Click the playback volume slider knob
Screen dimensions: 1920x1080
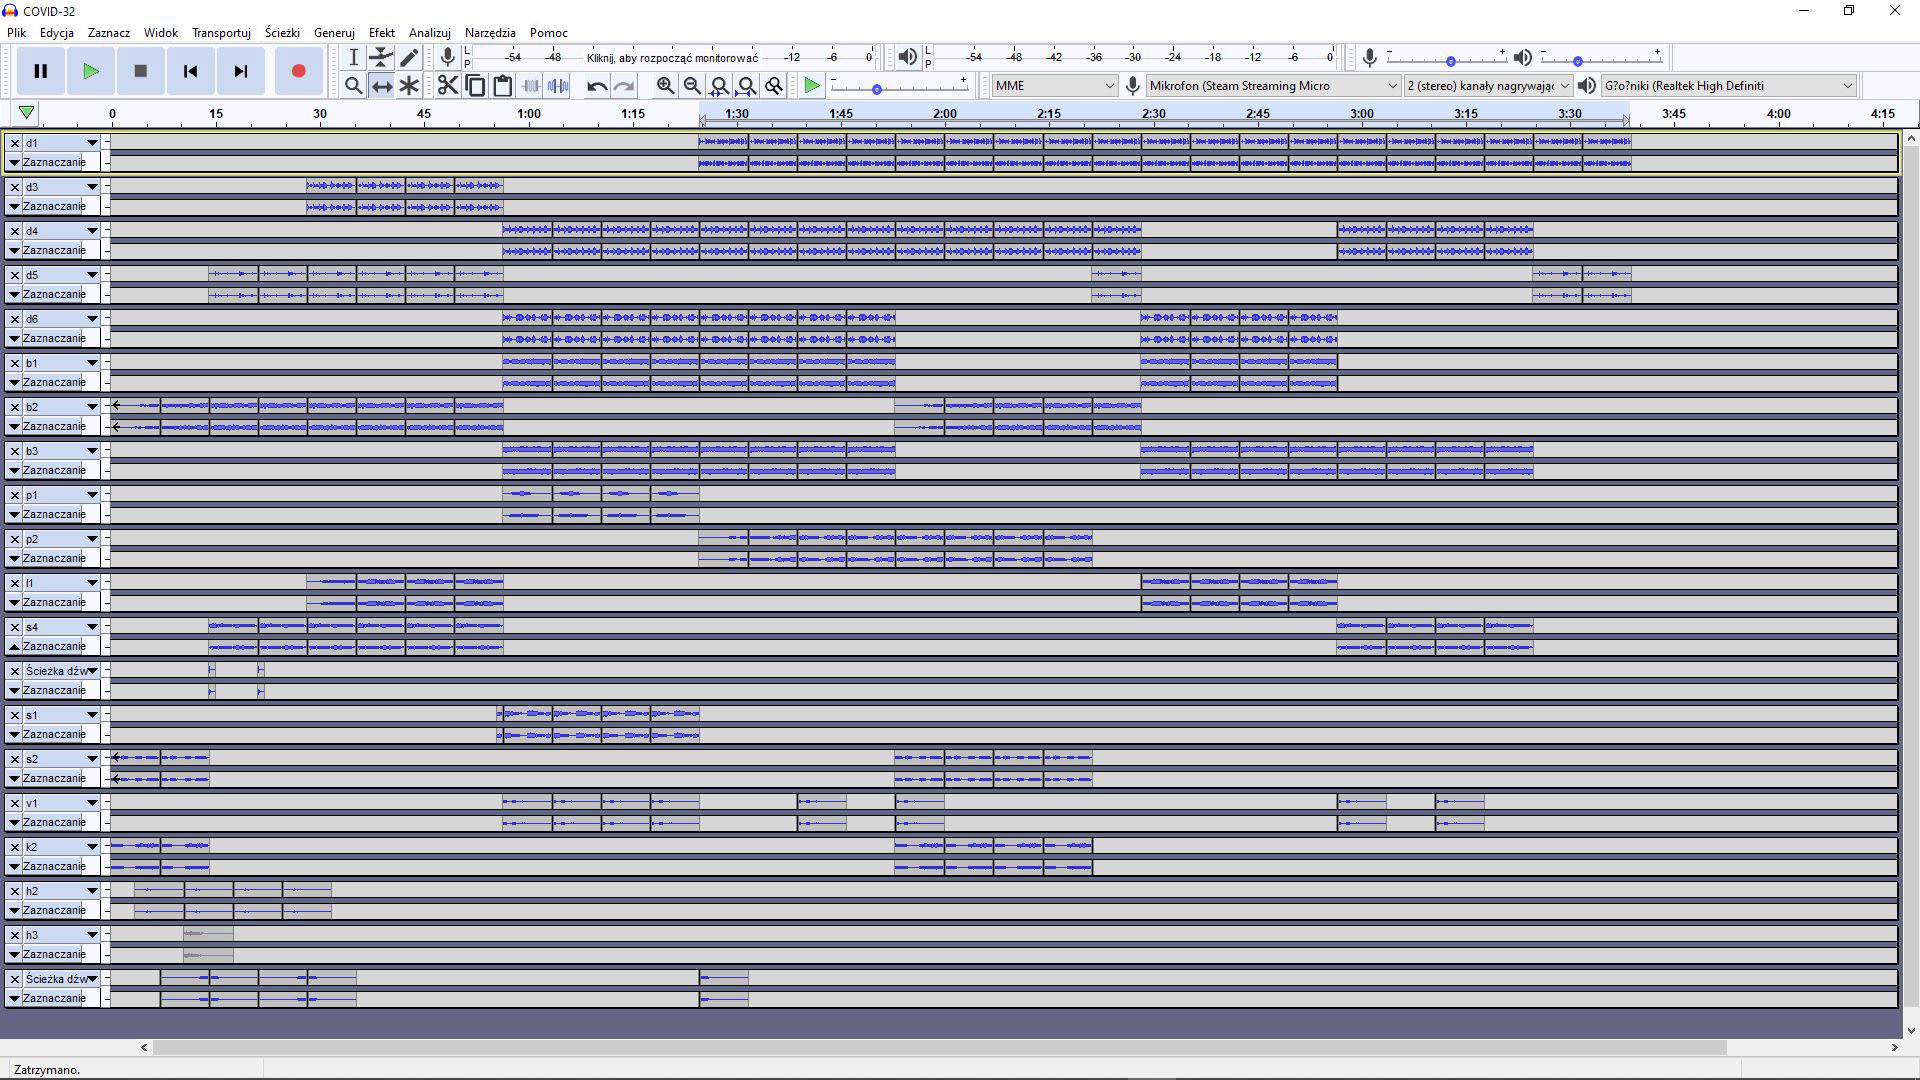tap(1578, 61)
